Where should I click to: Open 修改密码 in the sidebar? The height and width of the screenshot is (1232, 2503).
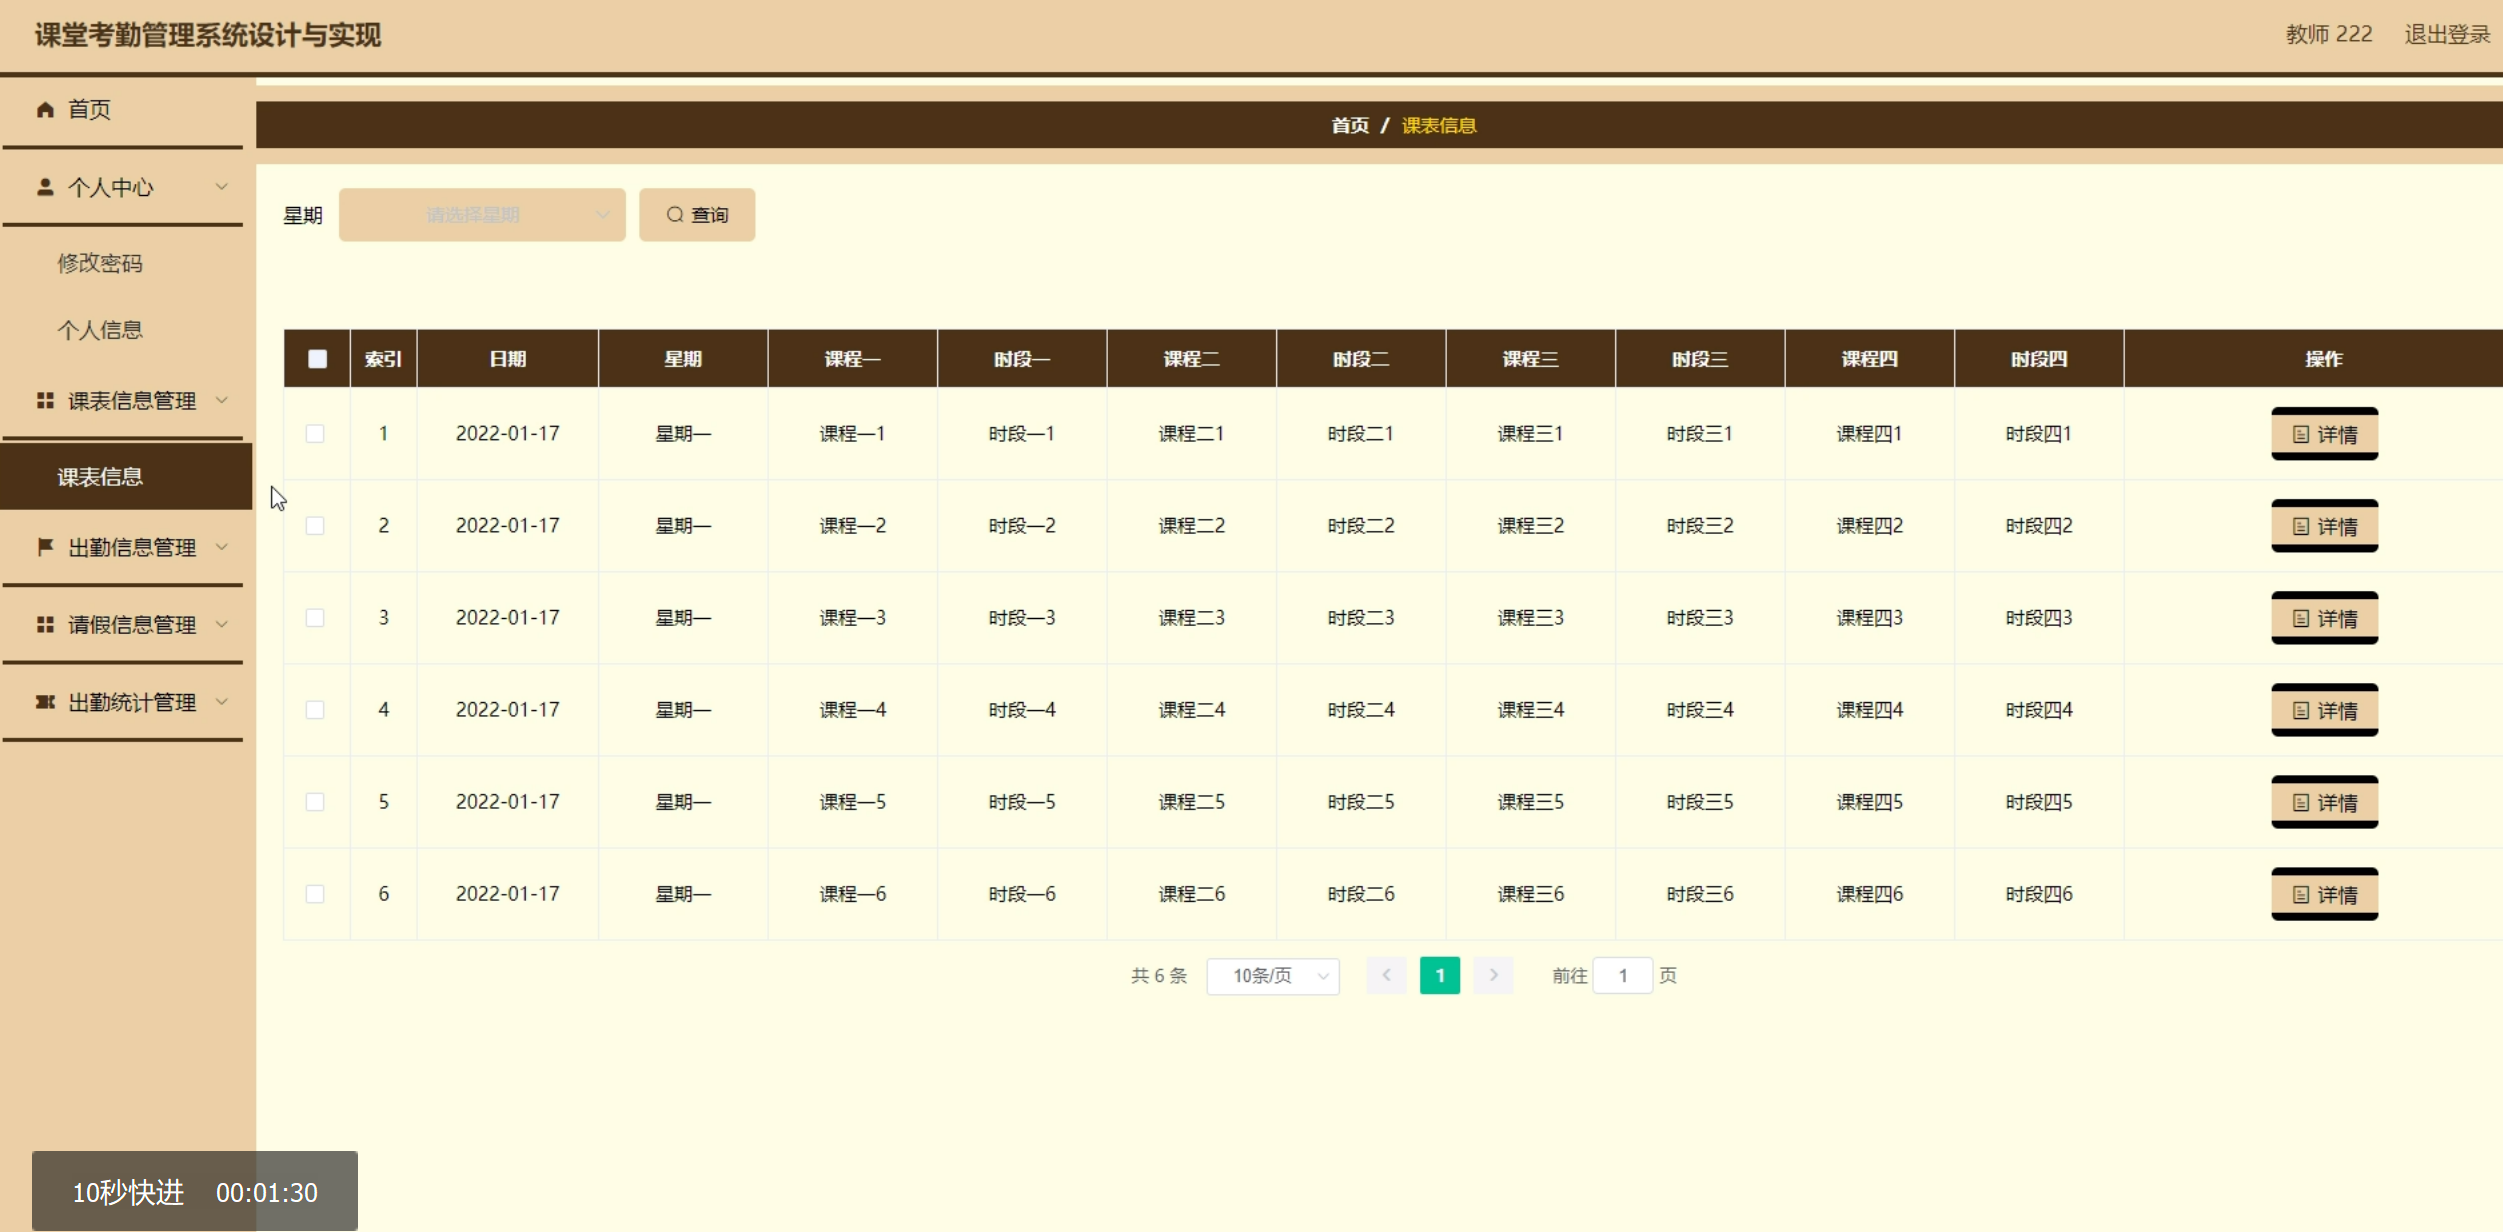100,263
